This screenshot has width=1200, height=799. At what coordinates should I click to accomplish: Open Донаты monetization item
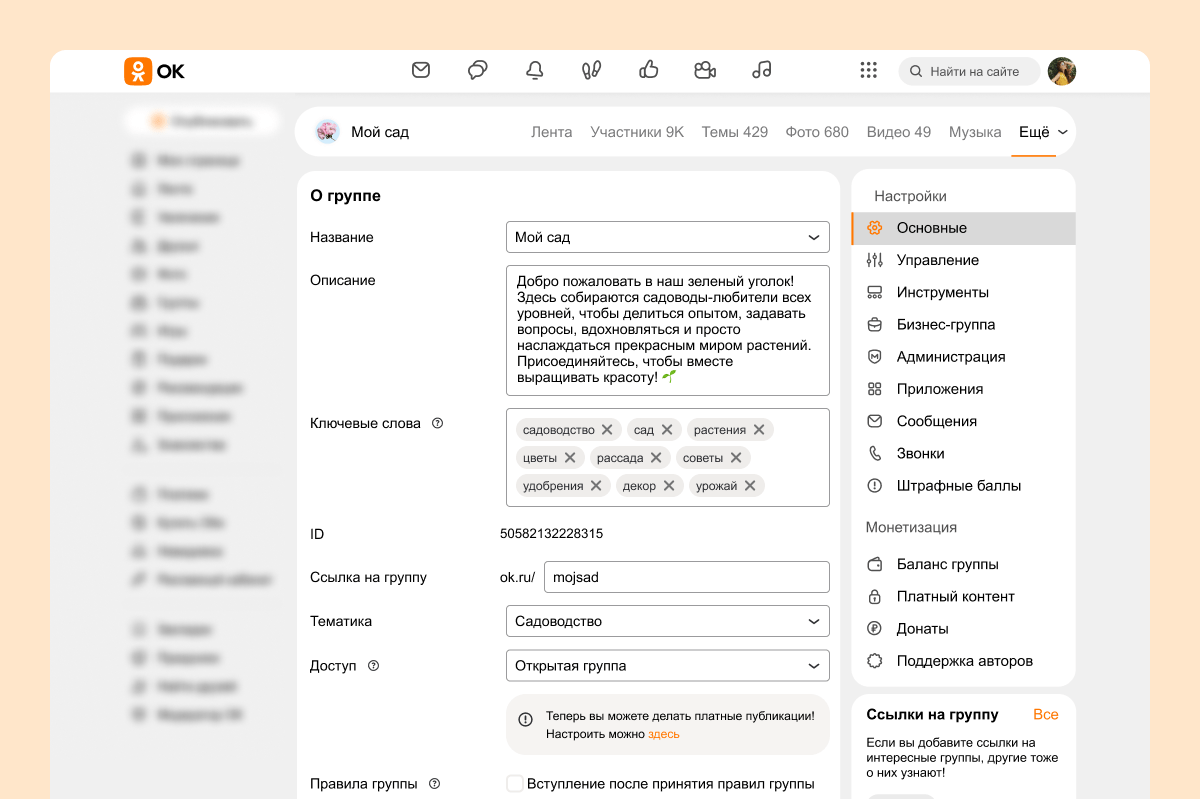[964, 629]
